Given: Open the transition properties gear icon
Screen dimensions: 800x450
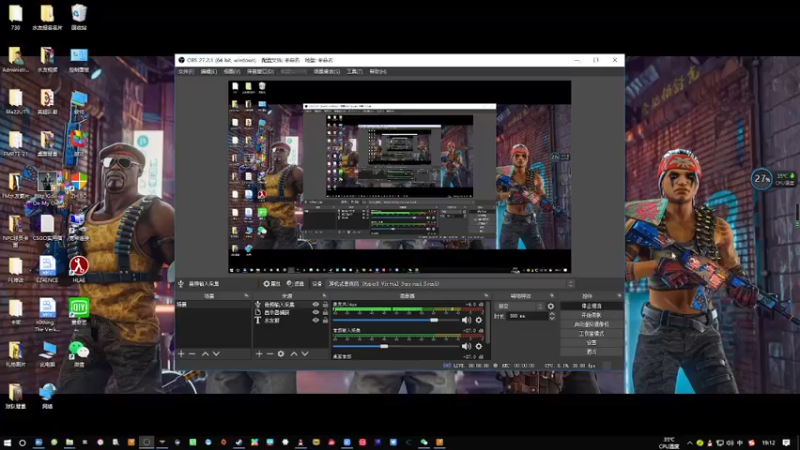Looking at the screenshot, I should tap(551, 306).
